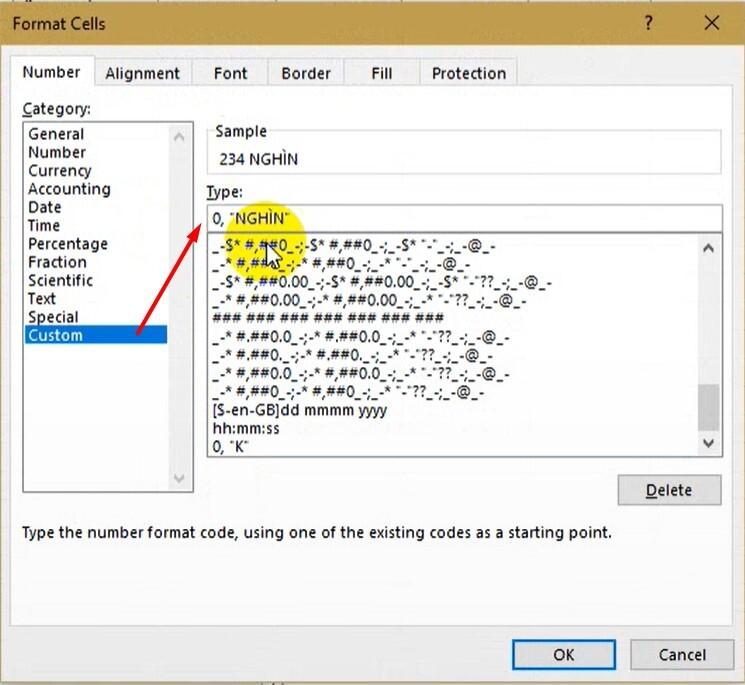This screenshot has height=685, width=745.
Task: Open the Font tab
Action: click(x=230, y=73)
